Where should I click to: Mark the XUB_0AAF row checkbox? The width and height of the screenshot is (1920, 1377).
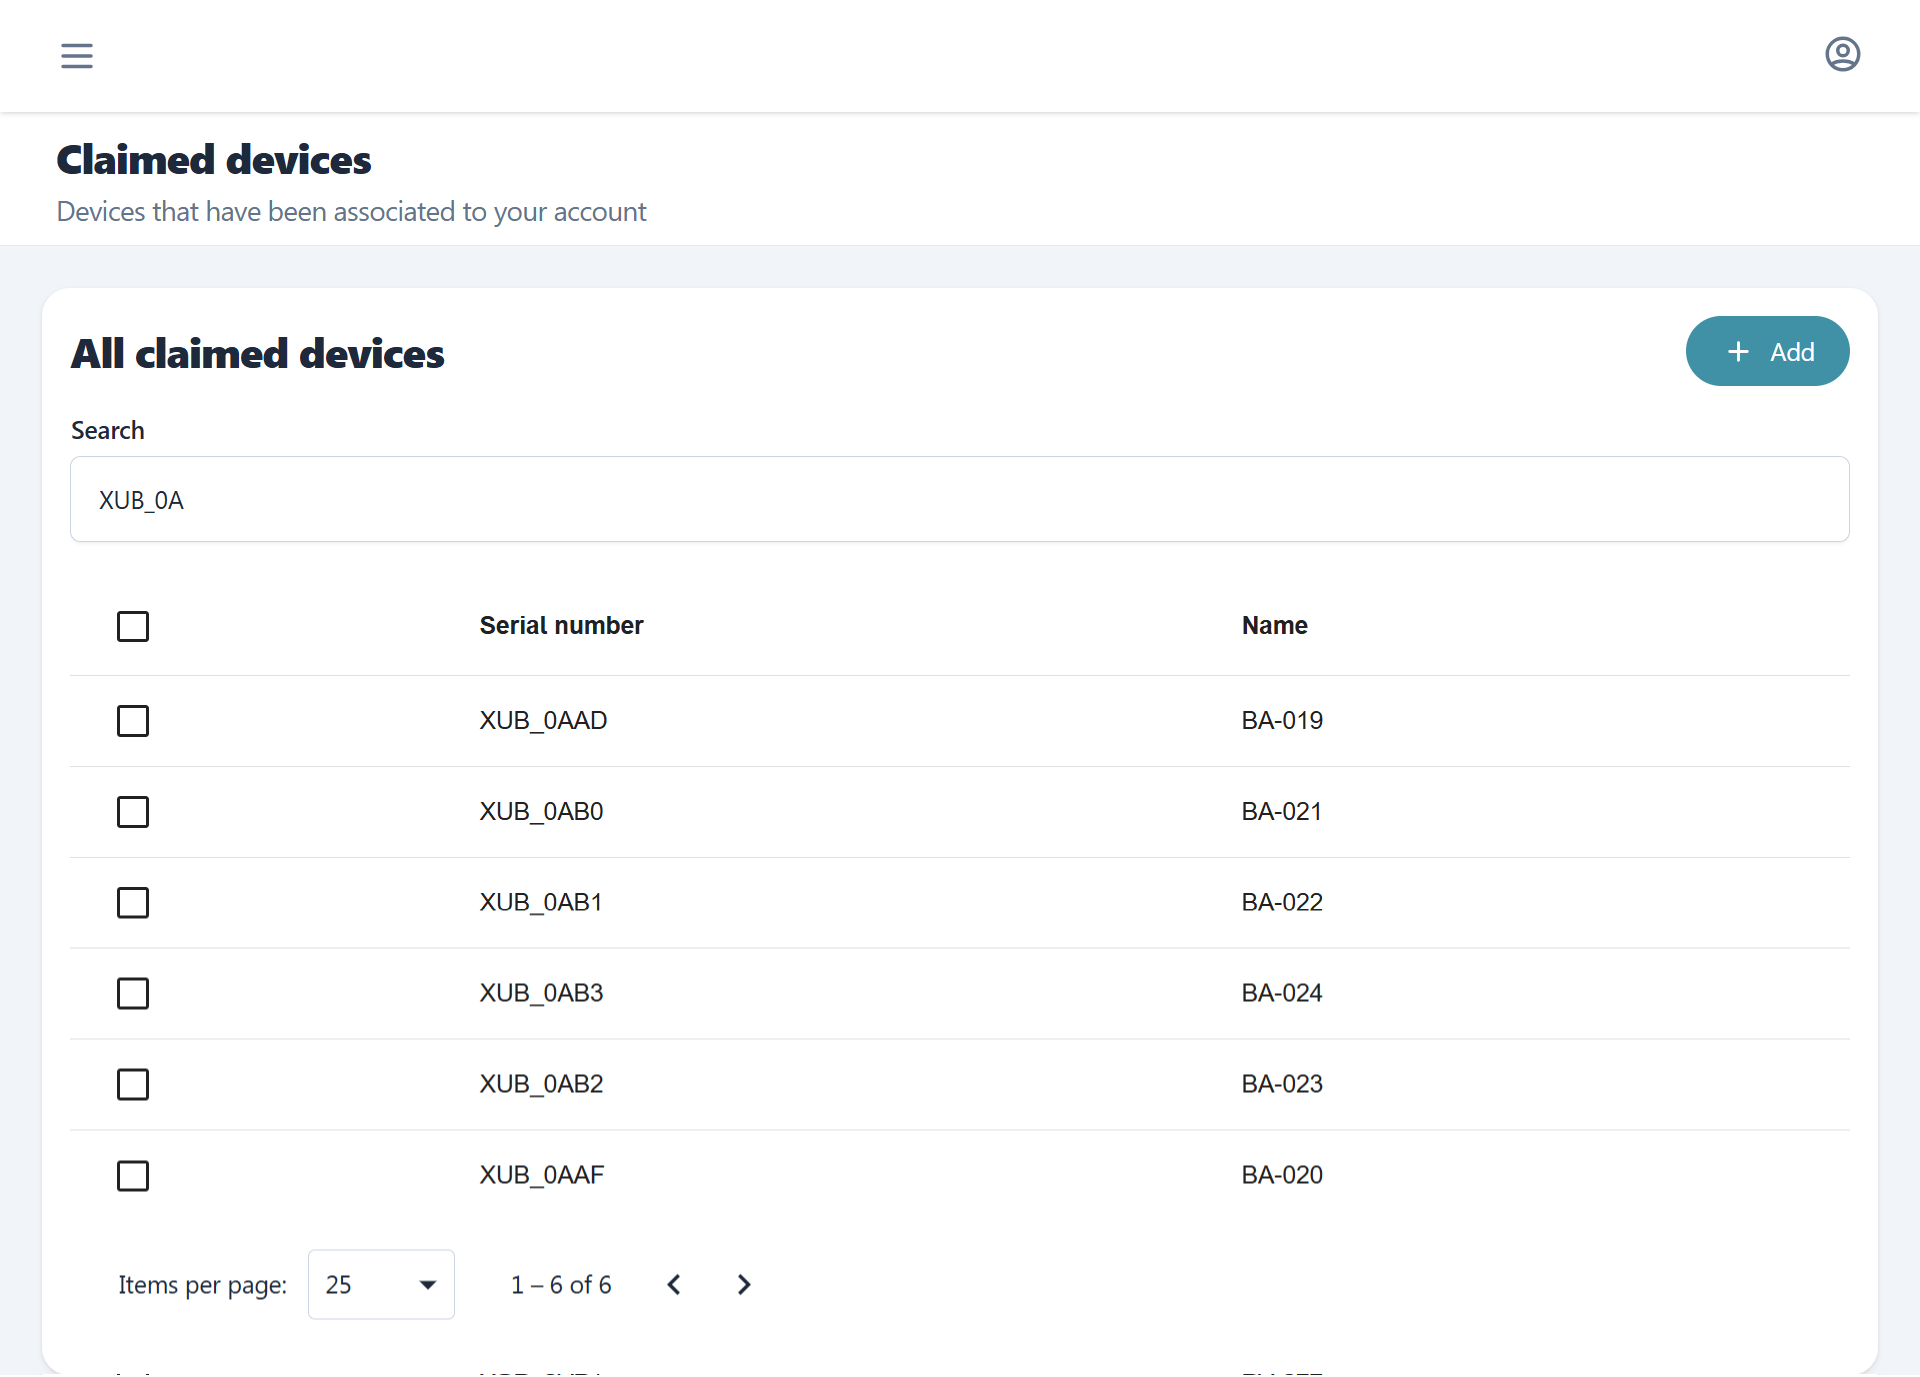pos(133,1176)
